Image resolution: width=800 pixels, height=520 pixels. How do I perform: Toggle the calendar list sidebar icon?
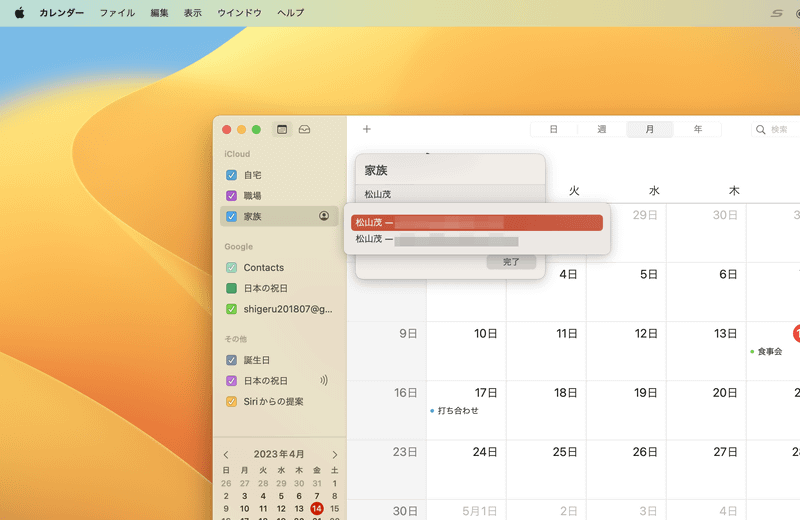point(282,130)
